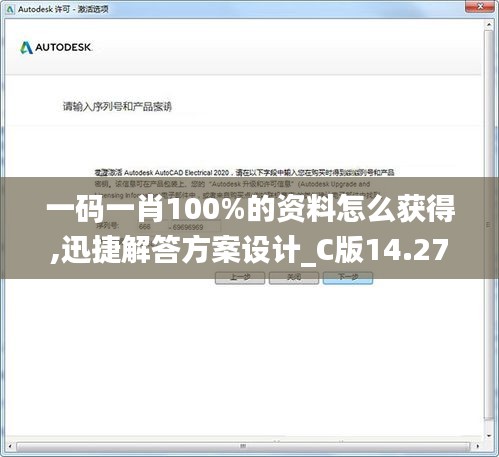This screenshot has width=499, height=457.
Task: Click the vertical scrollbar thumb
Action: 489,225
